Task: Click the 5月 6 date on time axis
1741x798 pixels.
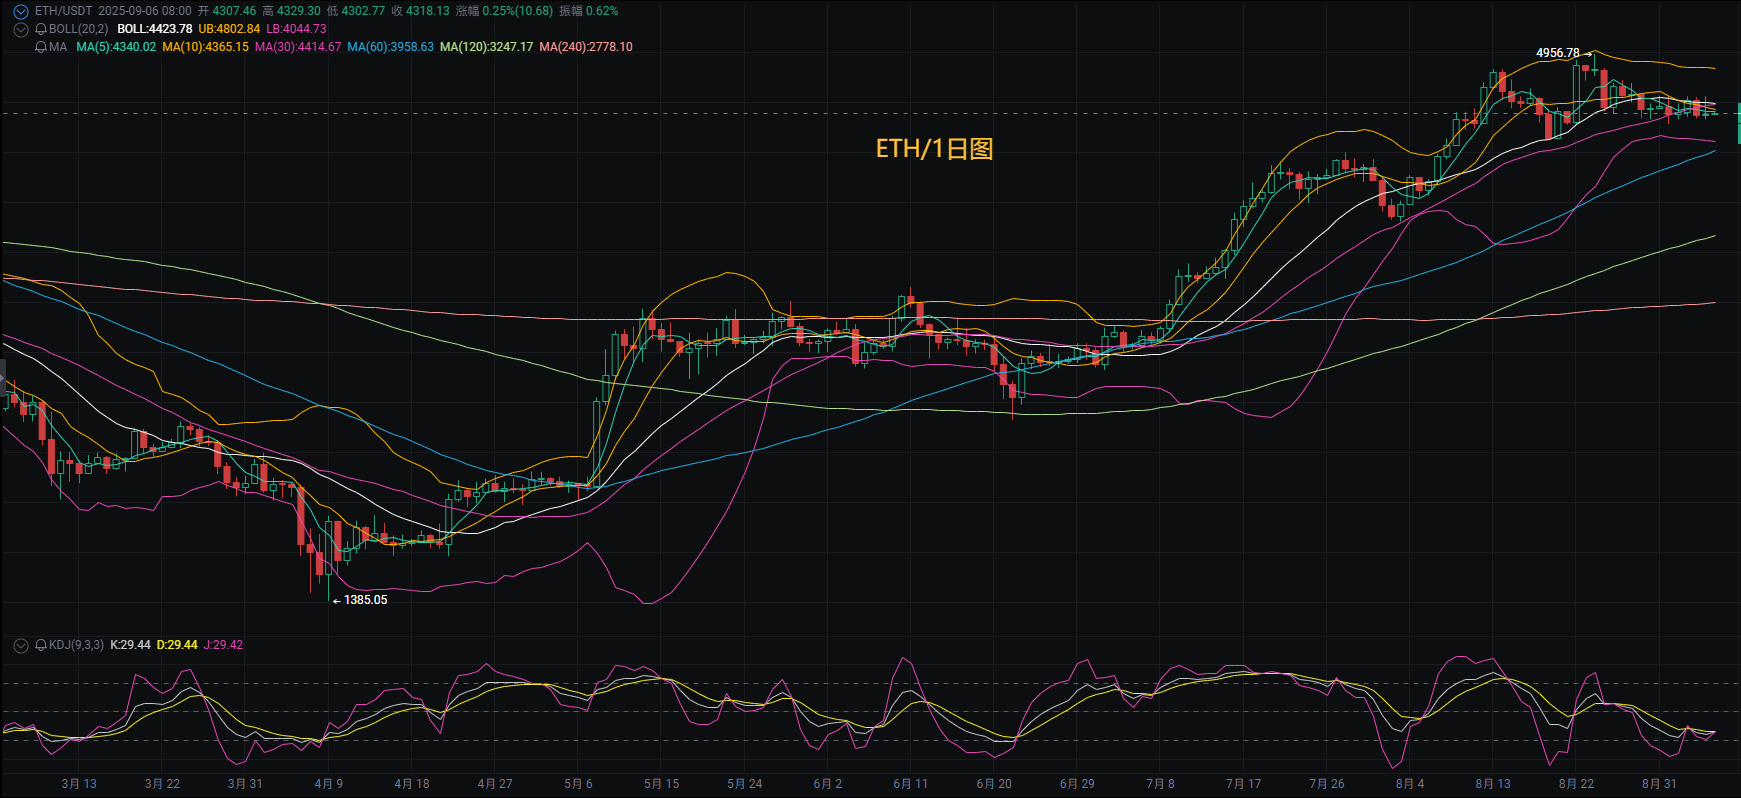Action: pos(578,784)
